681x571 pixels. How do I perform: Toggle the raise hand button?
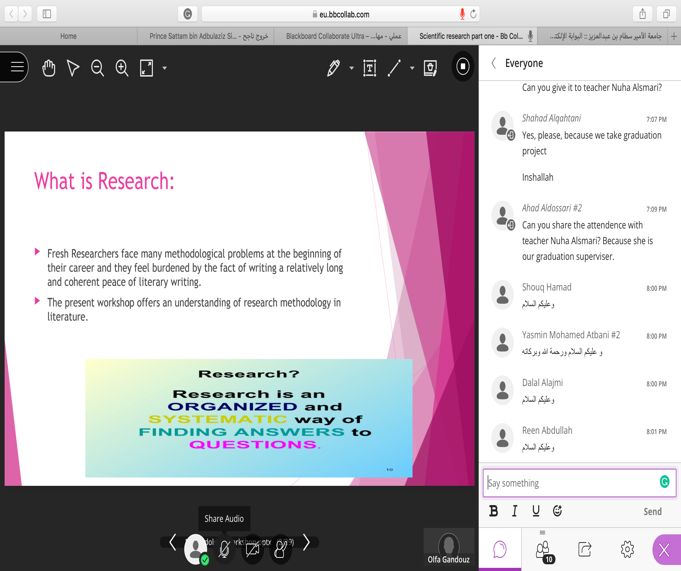pos(280,549)
